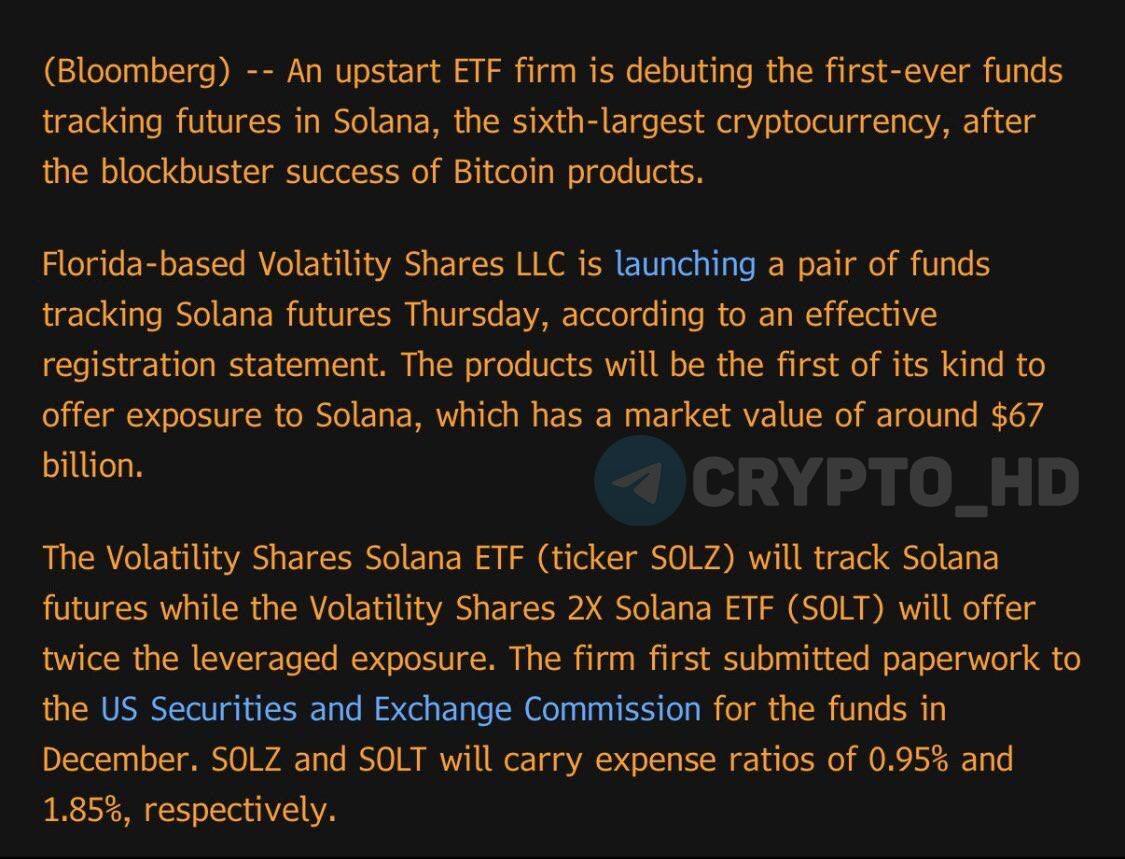
Task: Click the "(ticker SOLZ)" parenthetical
Action: (x=636, y=558)
